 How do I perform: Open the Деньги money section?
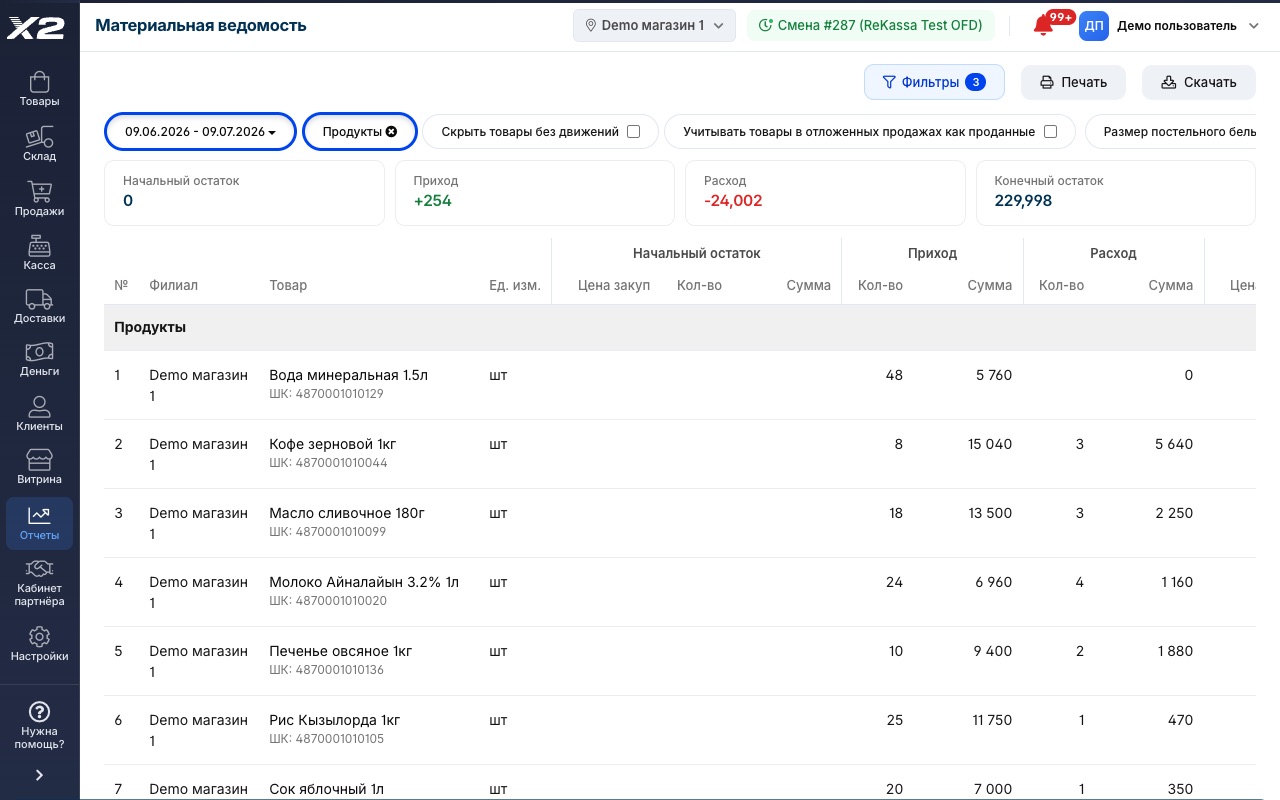pyautogui.click(x=39, y=360)
